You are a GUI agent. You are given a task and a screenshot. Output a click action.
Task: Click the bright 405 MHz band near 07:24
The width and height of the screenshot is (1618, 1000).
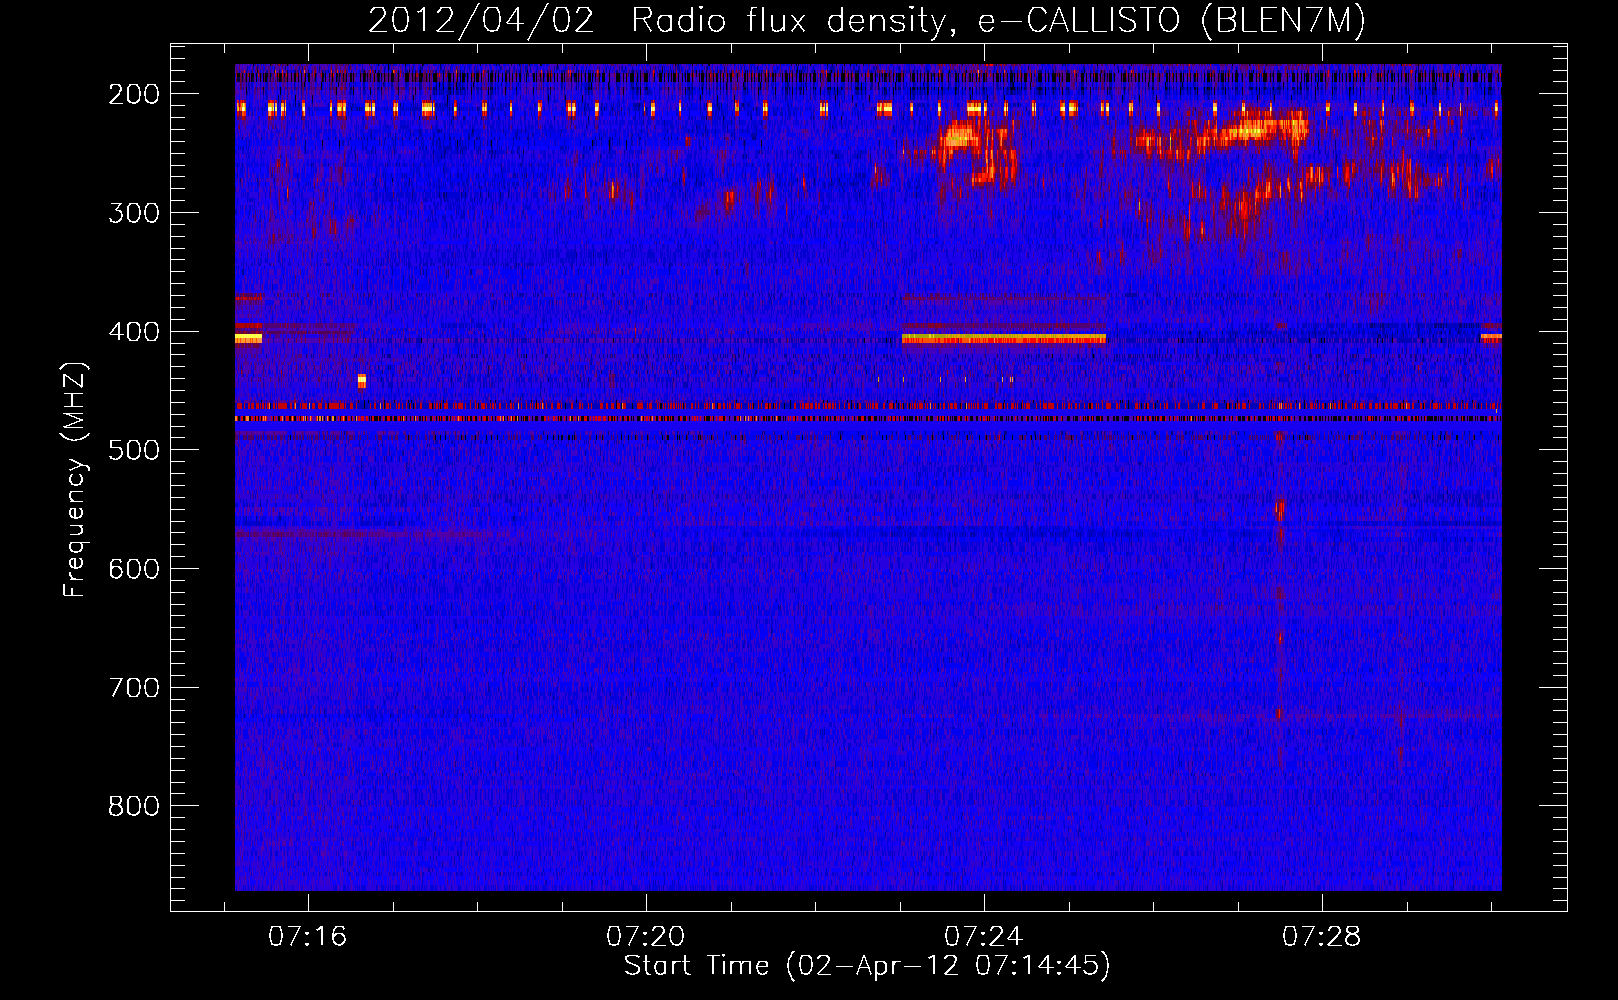pyautogui.click(x=1003, y=339)
